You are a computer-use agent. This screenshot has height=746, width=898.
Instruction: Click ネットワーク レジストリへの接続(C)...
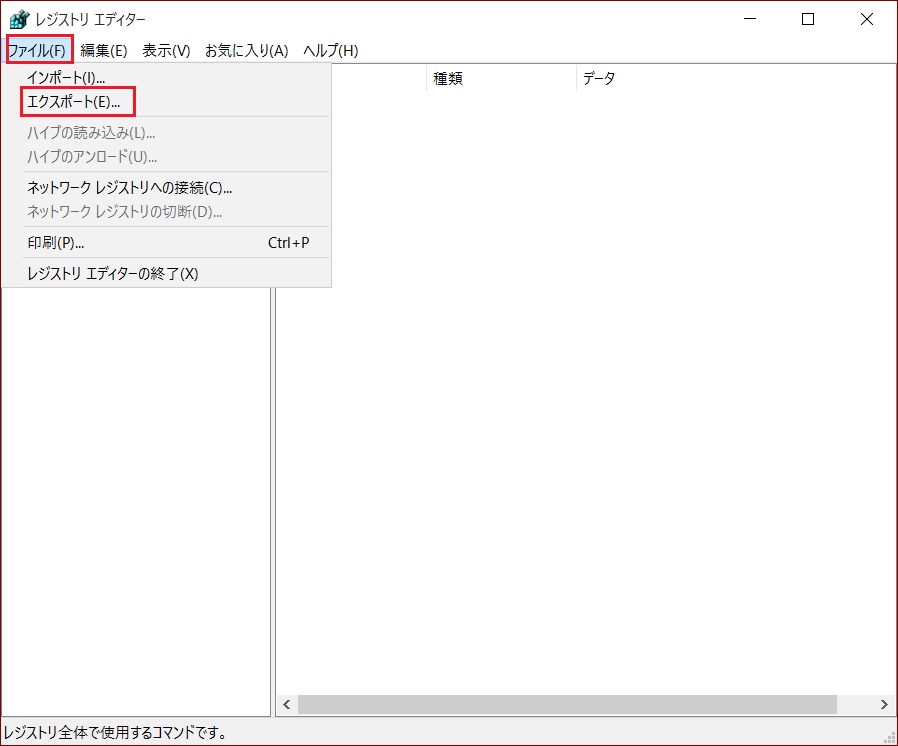pyautogui.click(x=166, y=187)
